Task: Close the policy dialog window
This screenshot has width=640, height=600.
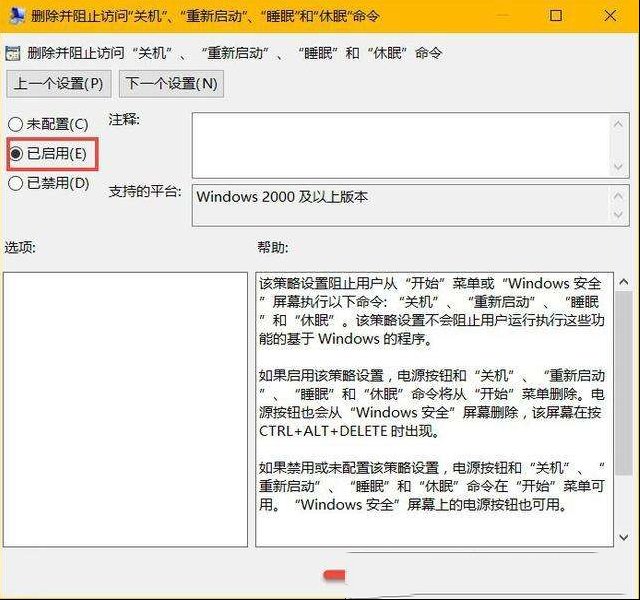Action: pyautogui.click(x=610, y=16)
